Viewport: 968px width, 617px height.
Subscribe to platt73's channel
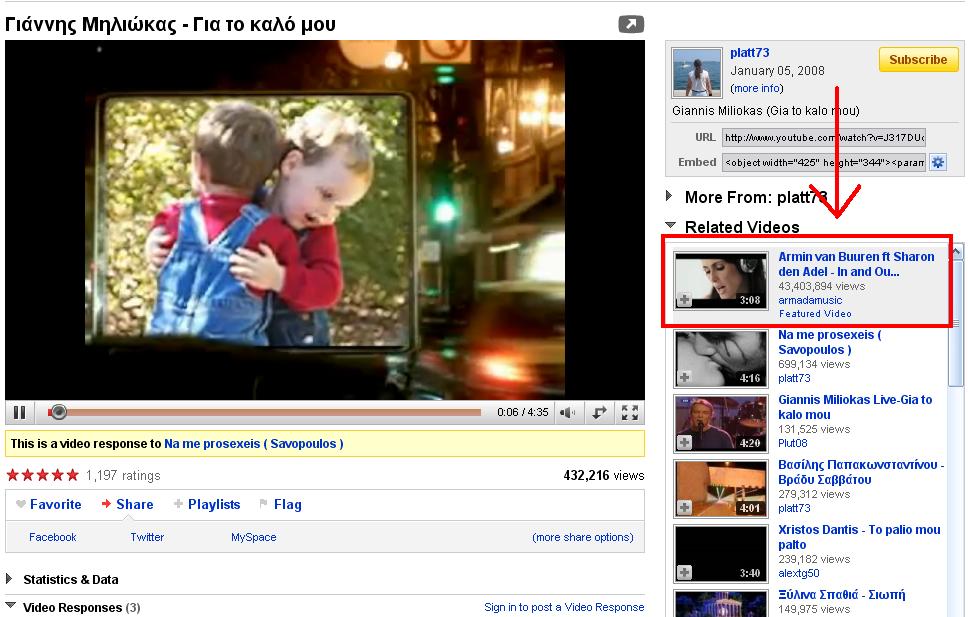point(918,60)
